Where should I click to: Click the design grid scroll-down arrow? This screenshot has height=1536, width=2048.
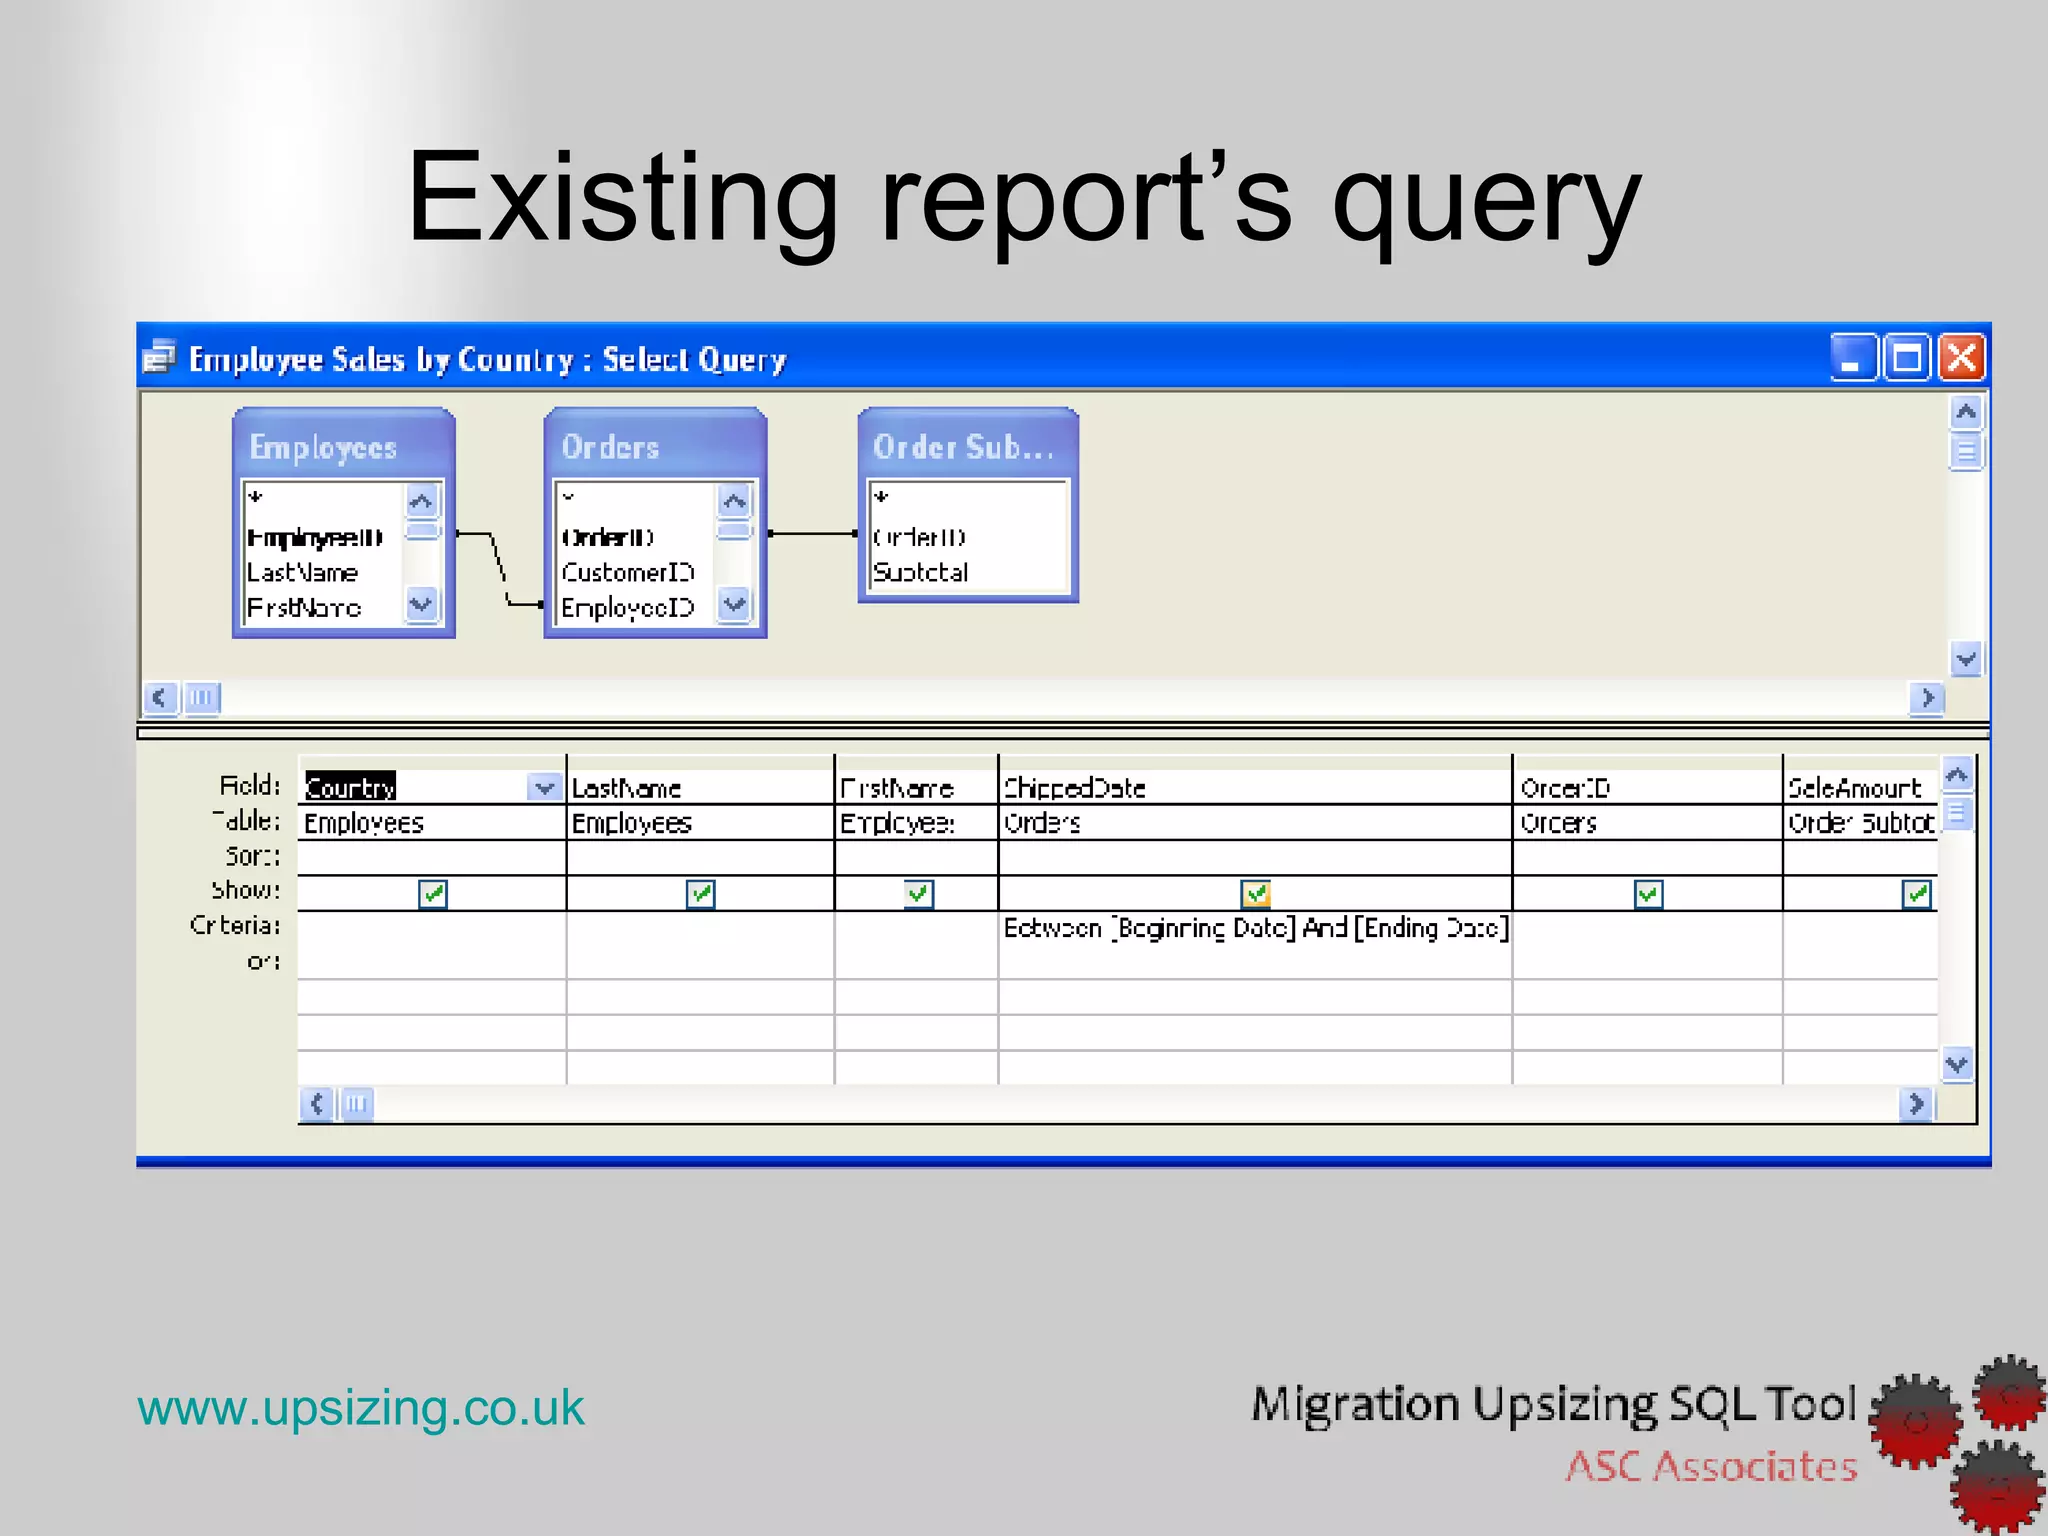[1957, 1065]
